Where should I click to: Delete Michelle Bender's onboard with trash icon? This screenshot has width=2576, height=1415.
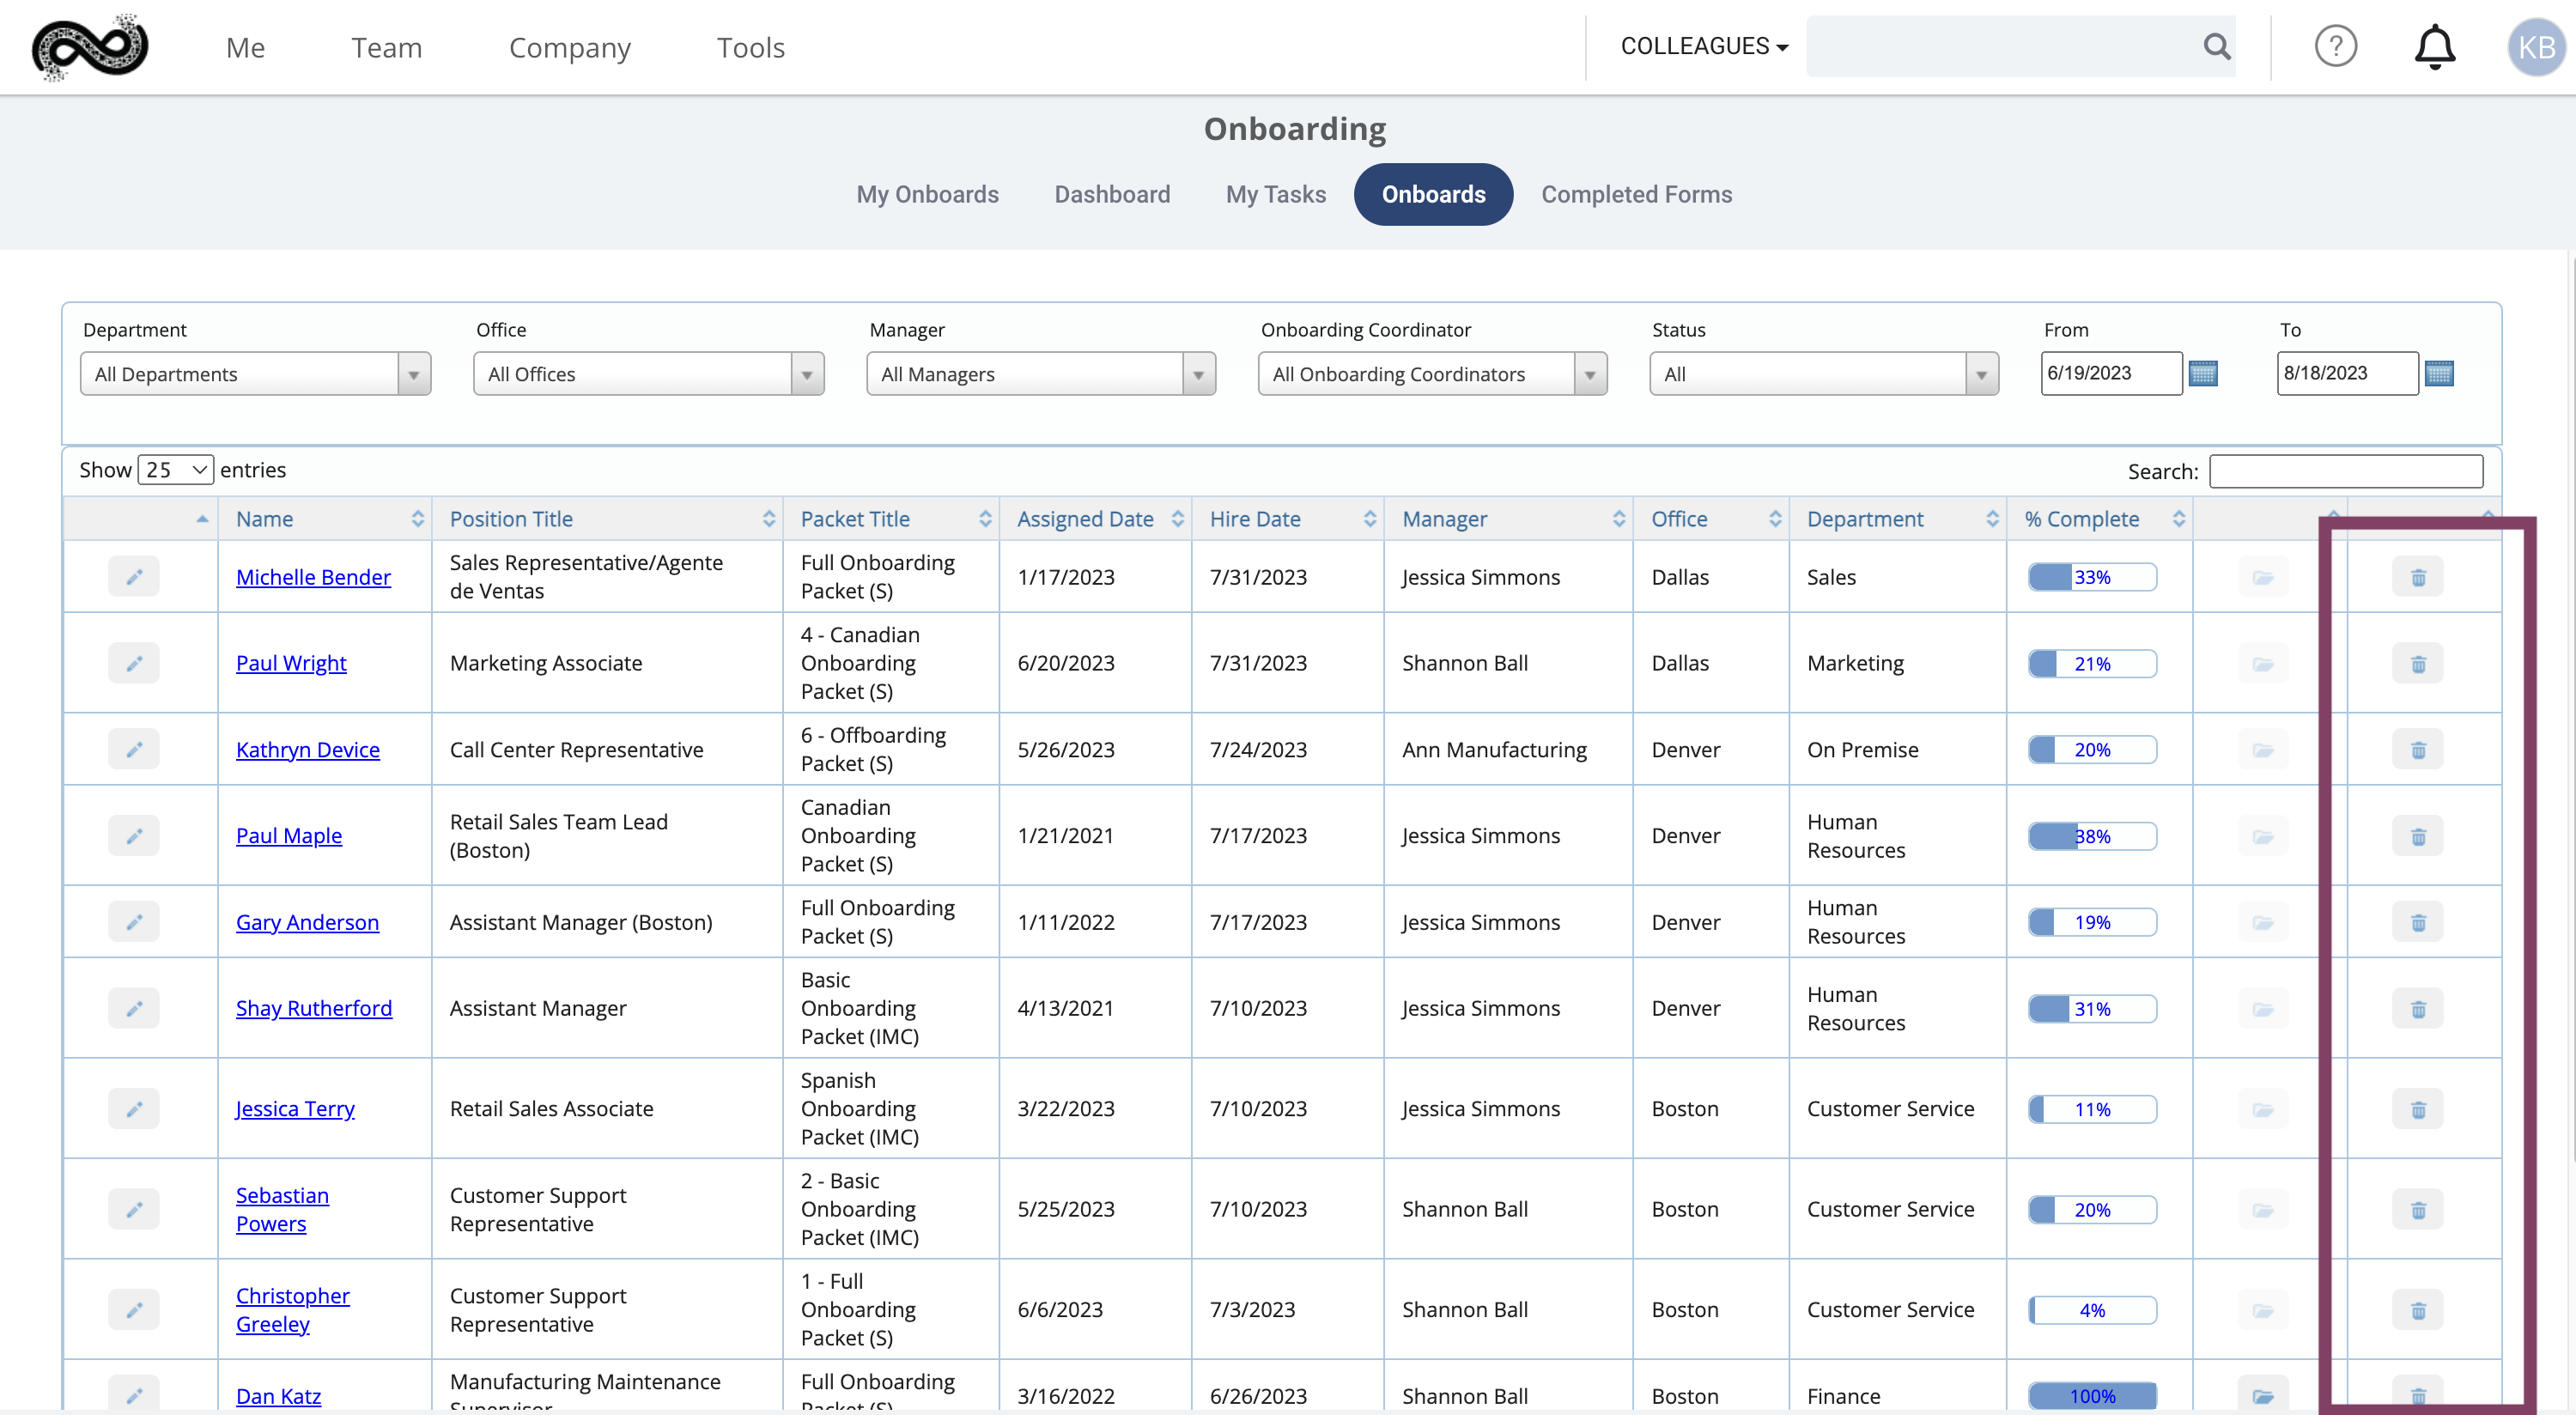pos(2418,577)
